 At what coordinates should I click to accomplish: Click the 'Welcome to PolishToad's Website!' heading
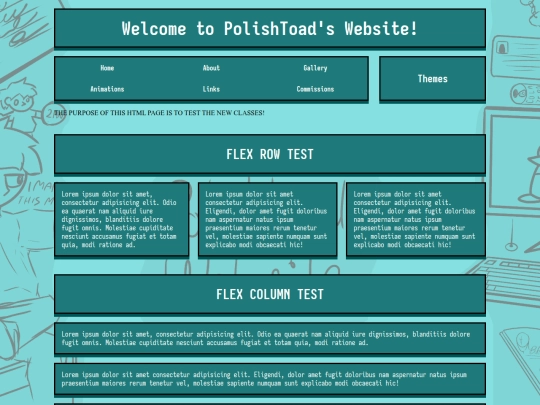[270, 28]
